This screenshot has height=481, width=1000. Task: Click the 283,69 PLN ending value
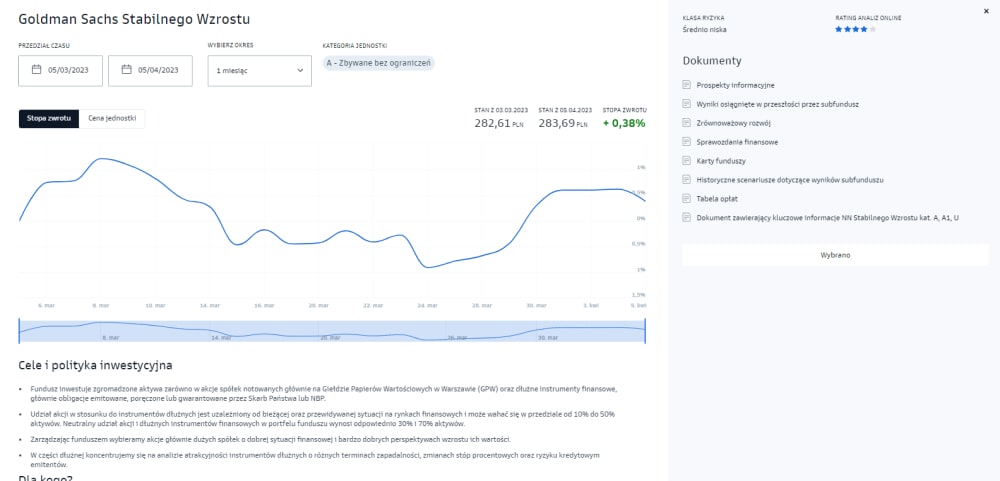click(x=562, y=123)
